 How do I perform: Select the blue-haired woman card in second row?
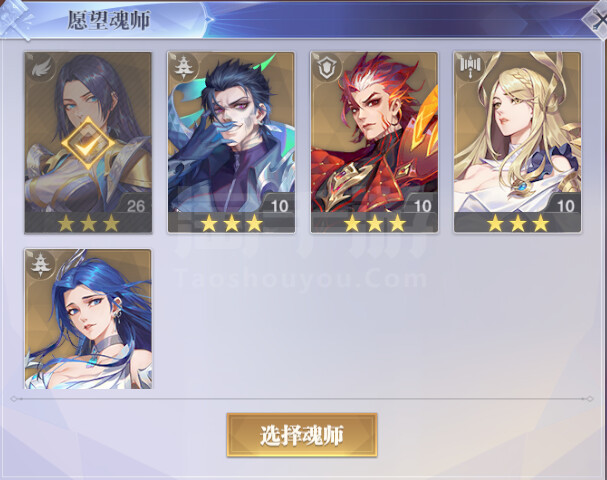tap(88, 319)
